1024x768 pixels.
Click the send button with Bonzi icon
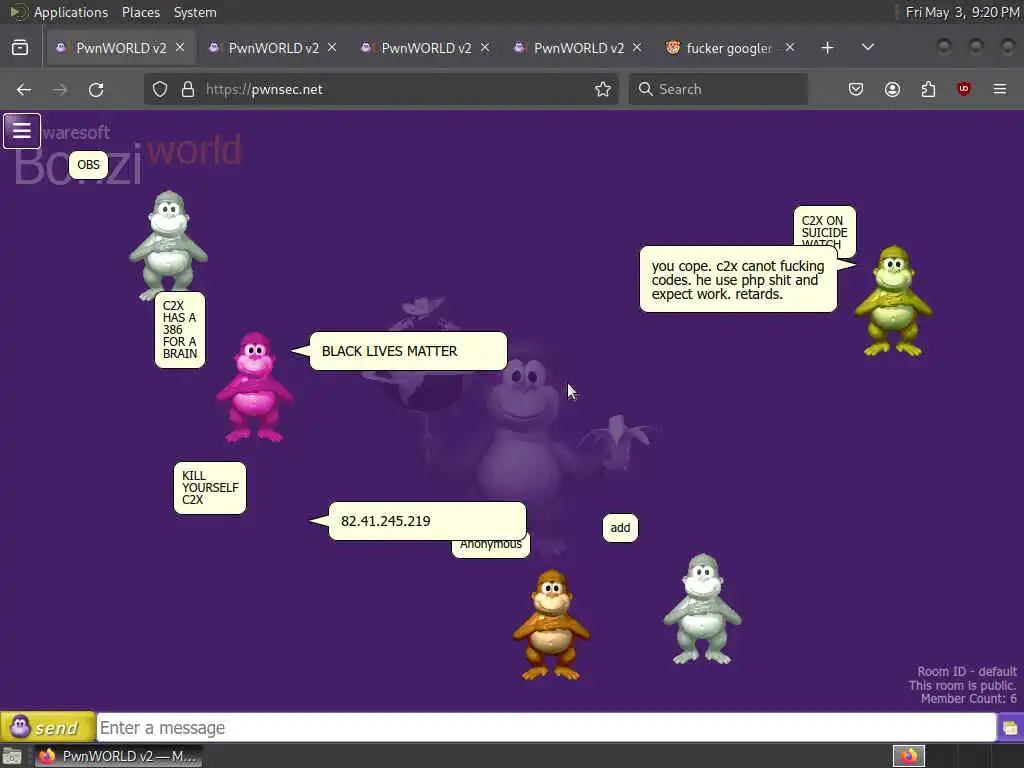48,727
